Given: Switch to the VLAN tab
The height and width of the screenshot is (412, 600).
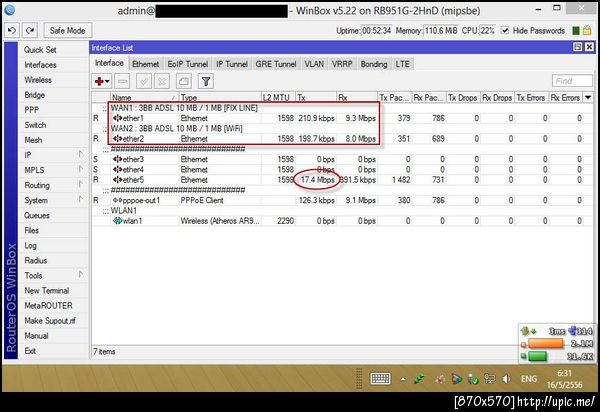Looking at the screenshot, I should (314, 64).
